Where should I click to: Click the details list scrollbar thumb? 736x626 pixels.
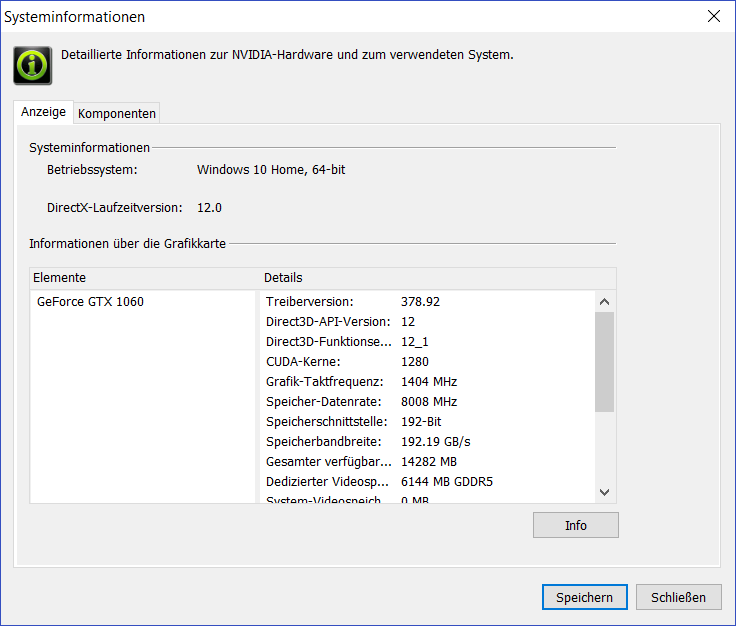click(x=604, y=362)
